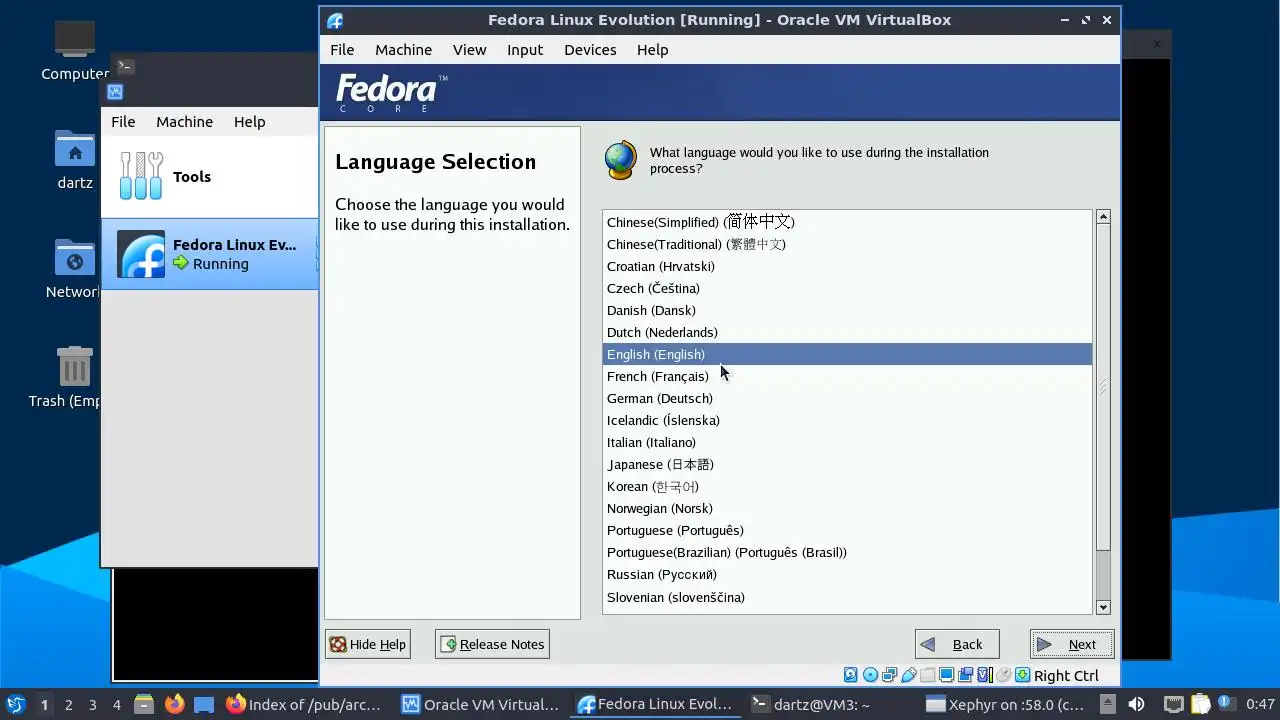Click the recording status icon
The image size is (1280, 720).
pos(965,675)
